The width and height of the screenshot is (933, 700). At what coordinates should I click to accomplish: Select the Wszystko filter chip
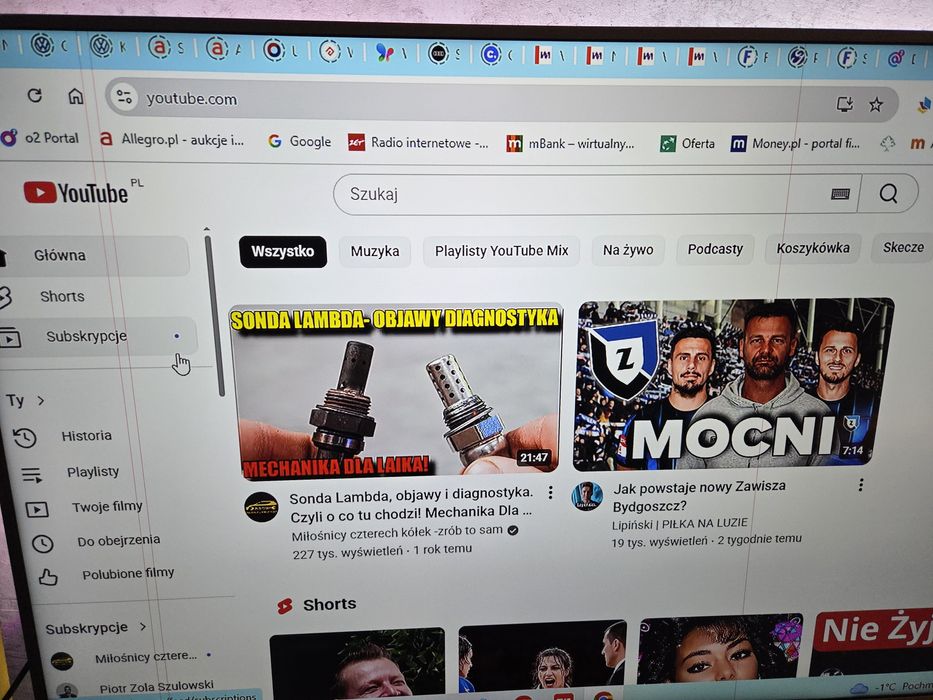(x=283, y=251)
